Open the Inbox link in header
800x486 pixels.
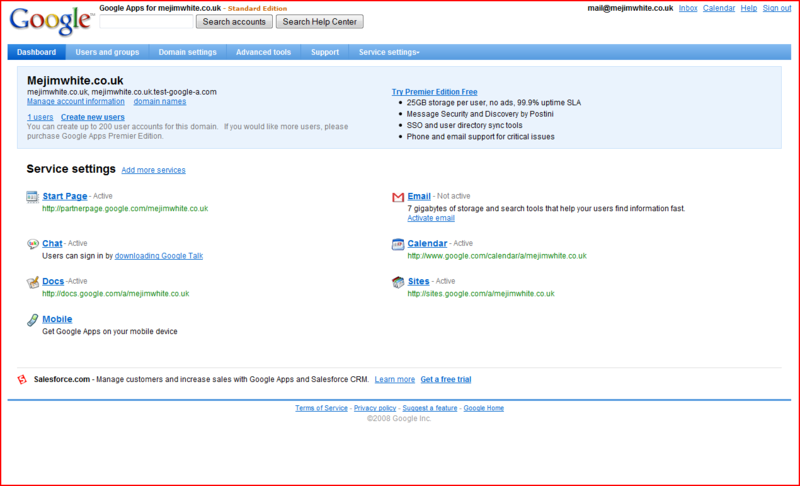[688, 8]
